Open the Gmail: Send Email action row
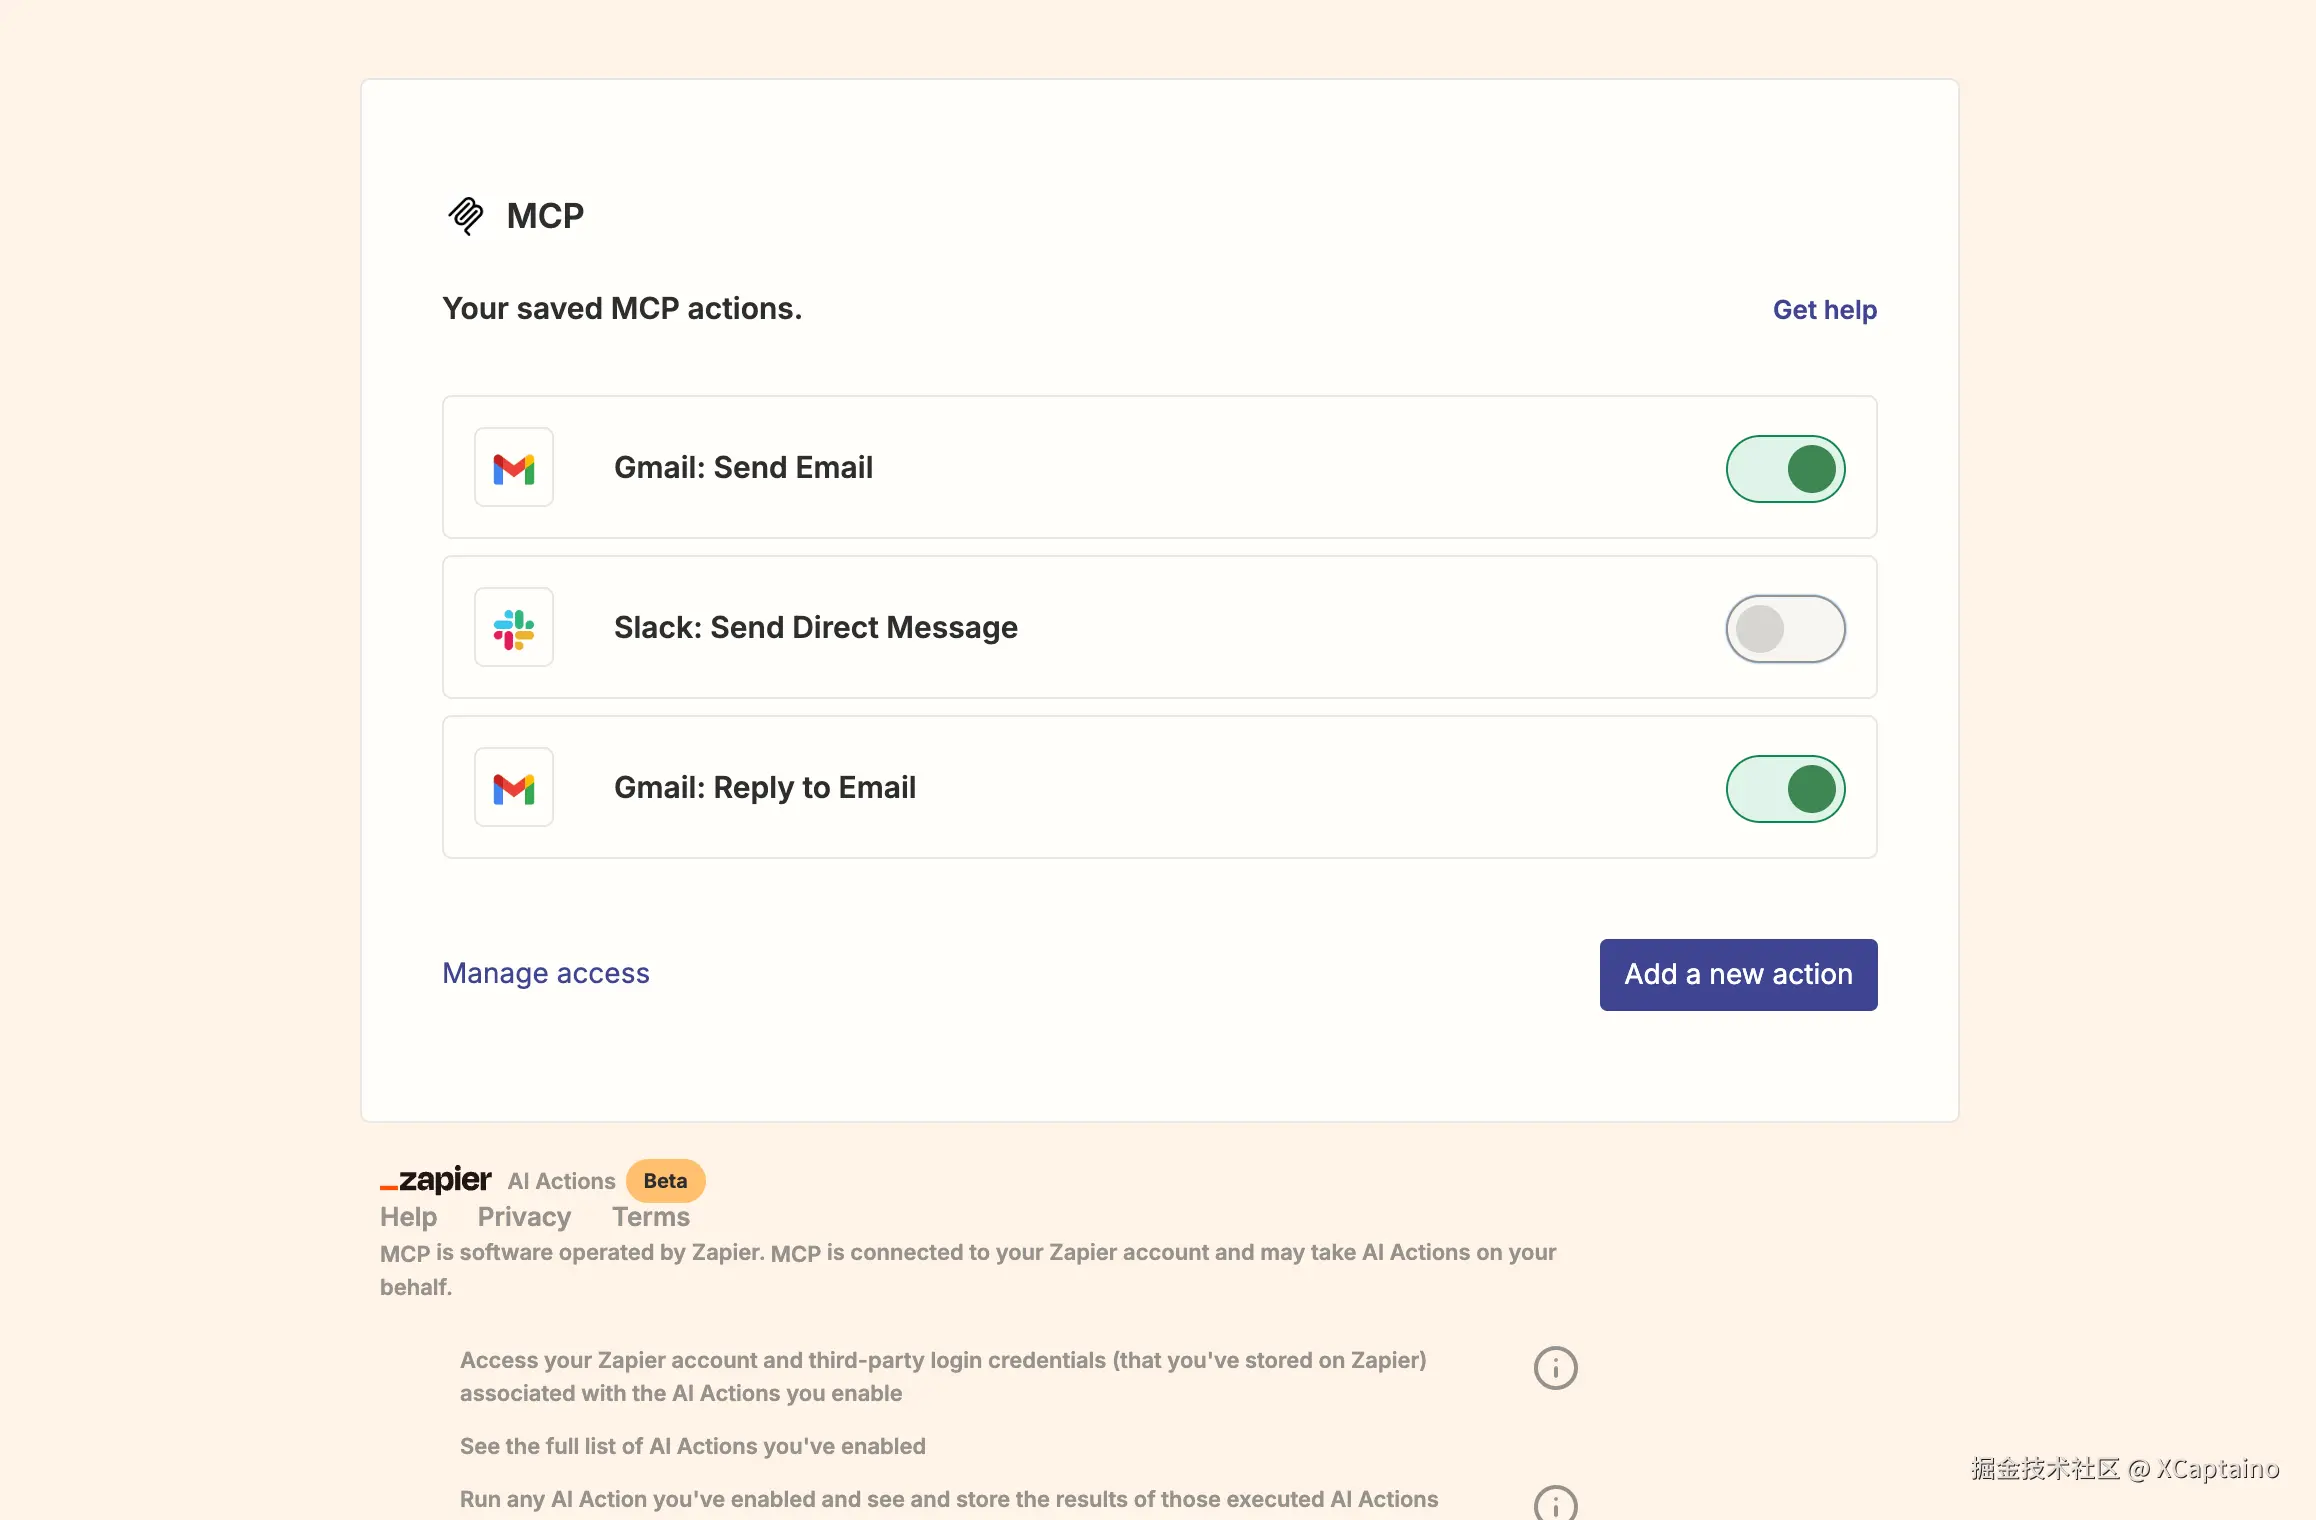The image size is (2316, 1520). [743, 468]
